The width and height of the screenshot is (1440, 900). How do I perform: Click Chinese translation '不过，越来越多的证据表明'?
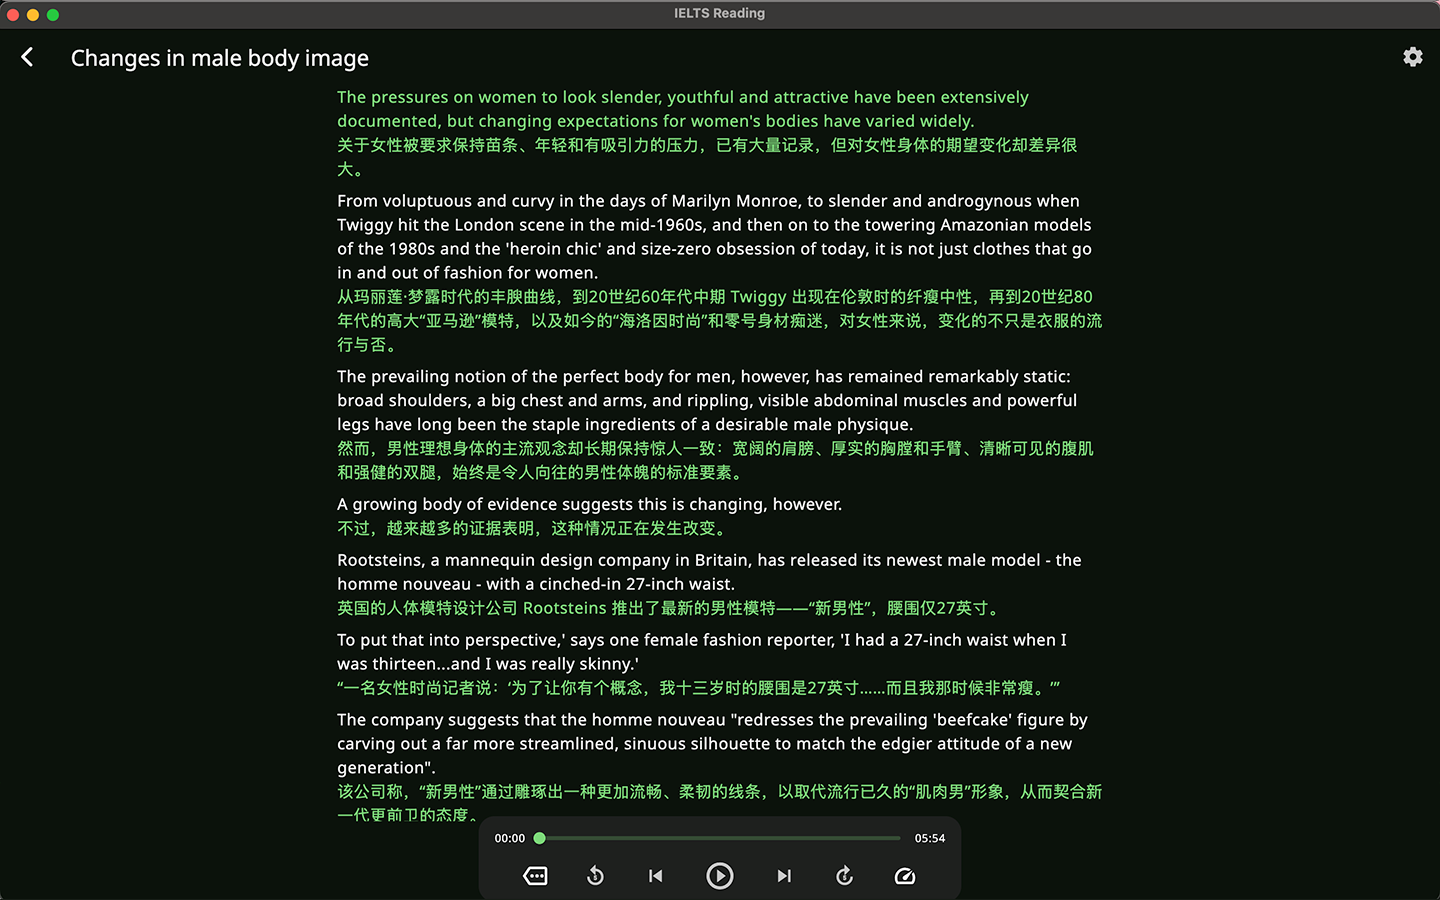(535, 528)
